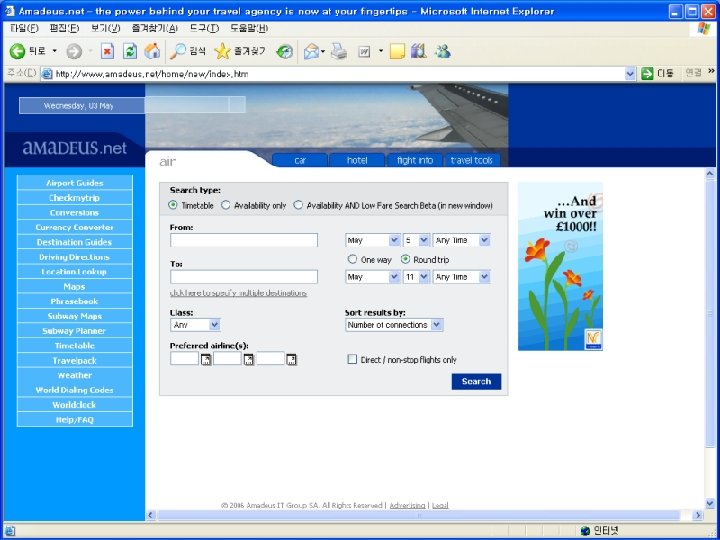Open the 즐겨찾기(A) menu
Viewport: 720px width, 540px height.
coord(154,28)
